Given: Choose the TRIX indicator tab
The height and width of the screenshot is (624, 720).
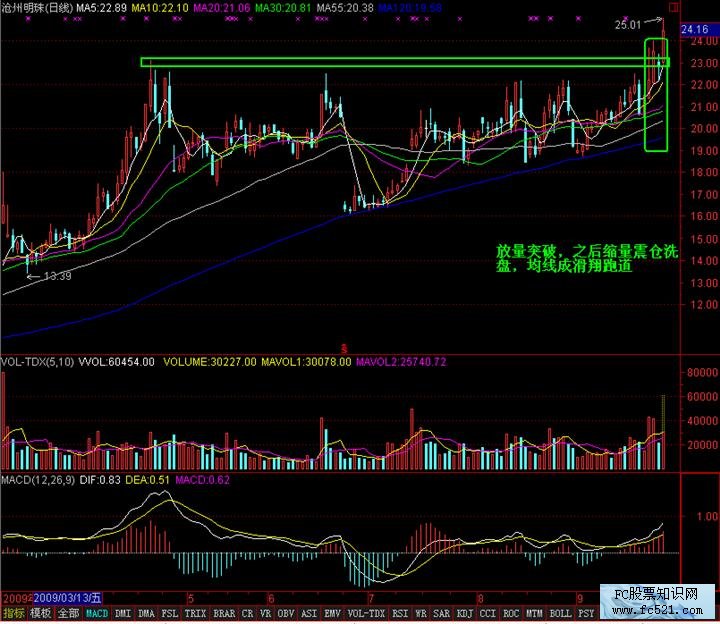Looking at the screenshot, I should click(x=195, y=613).
